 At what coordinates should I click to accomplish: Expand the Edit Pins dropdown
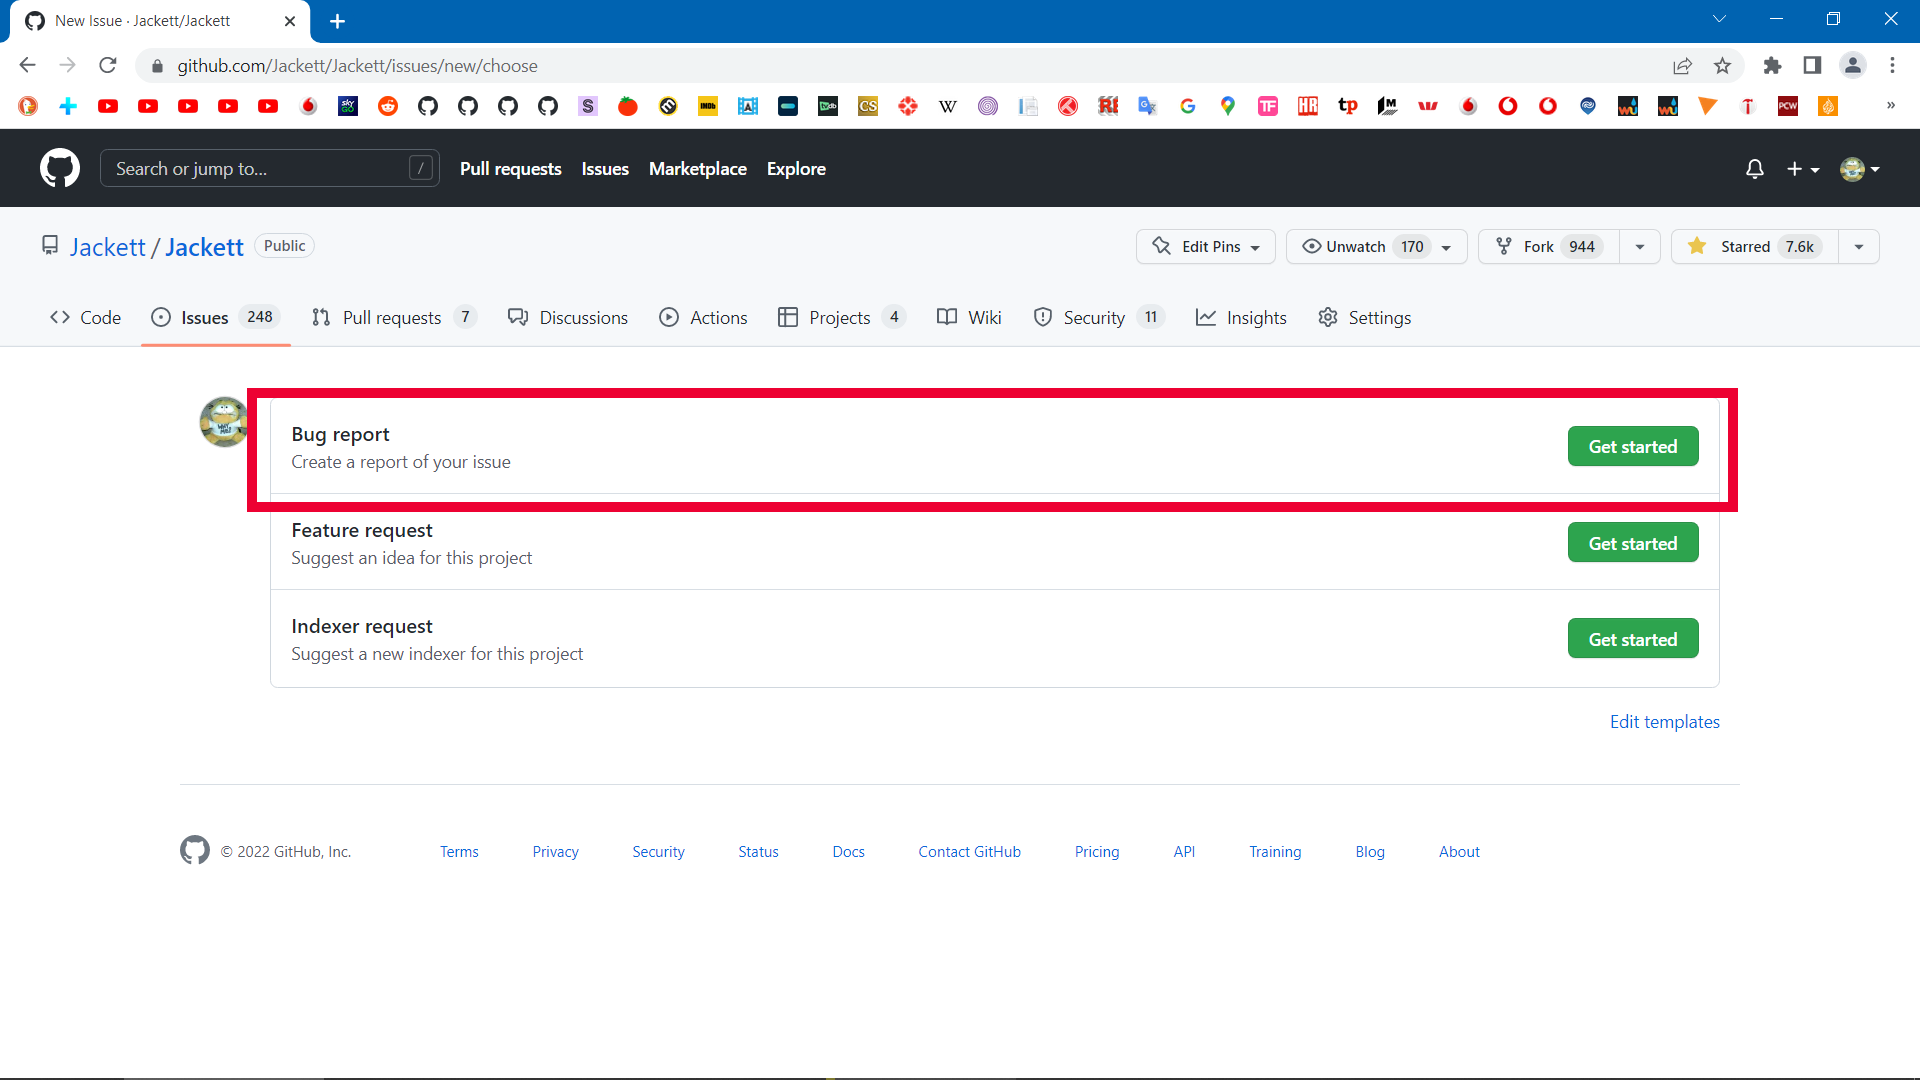tap(1205, 247)
